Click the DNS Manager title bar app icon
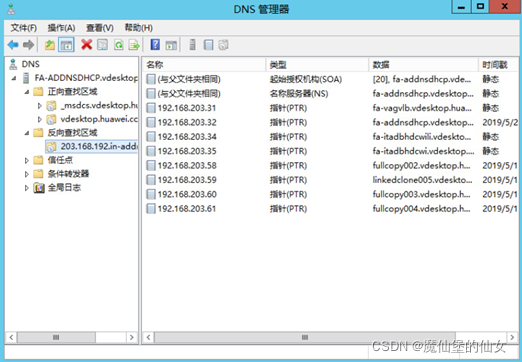This screenshot has height=362, width=522. pyautogui.click(x=11, y=9)
